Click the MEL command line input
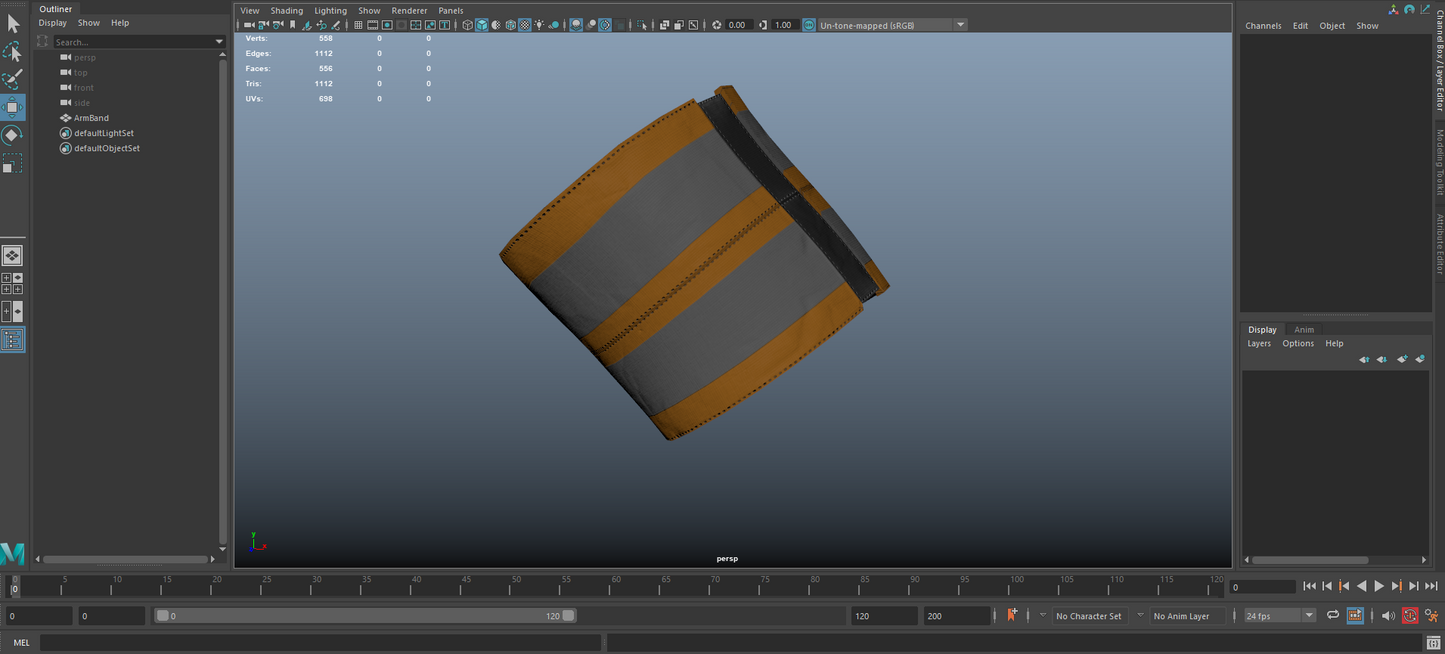Viewport: 1445px width, 654px height. pos(320,642)
